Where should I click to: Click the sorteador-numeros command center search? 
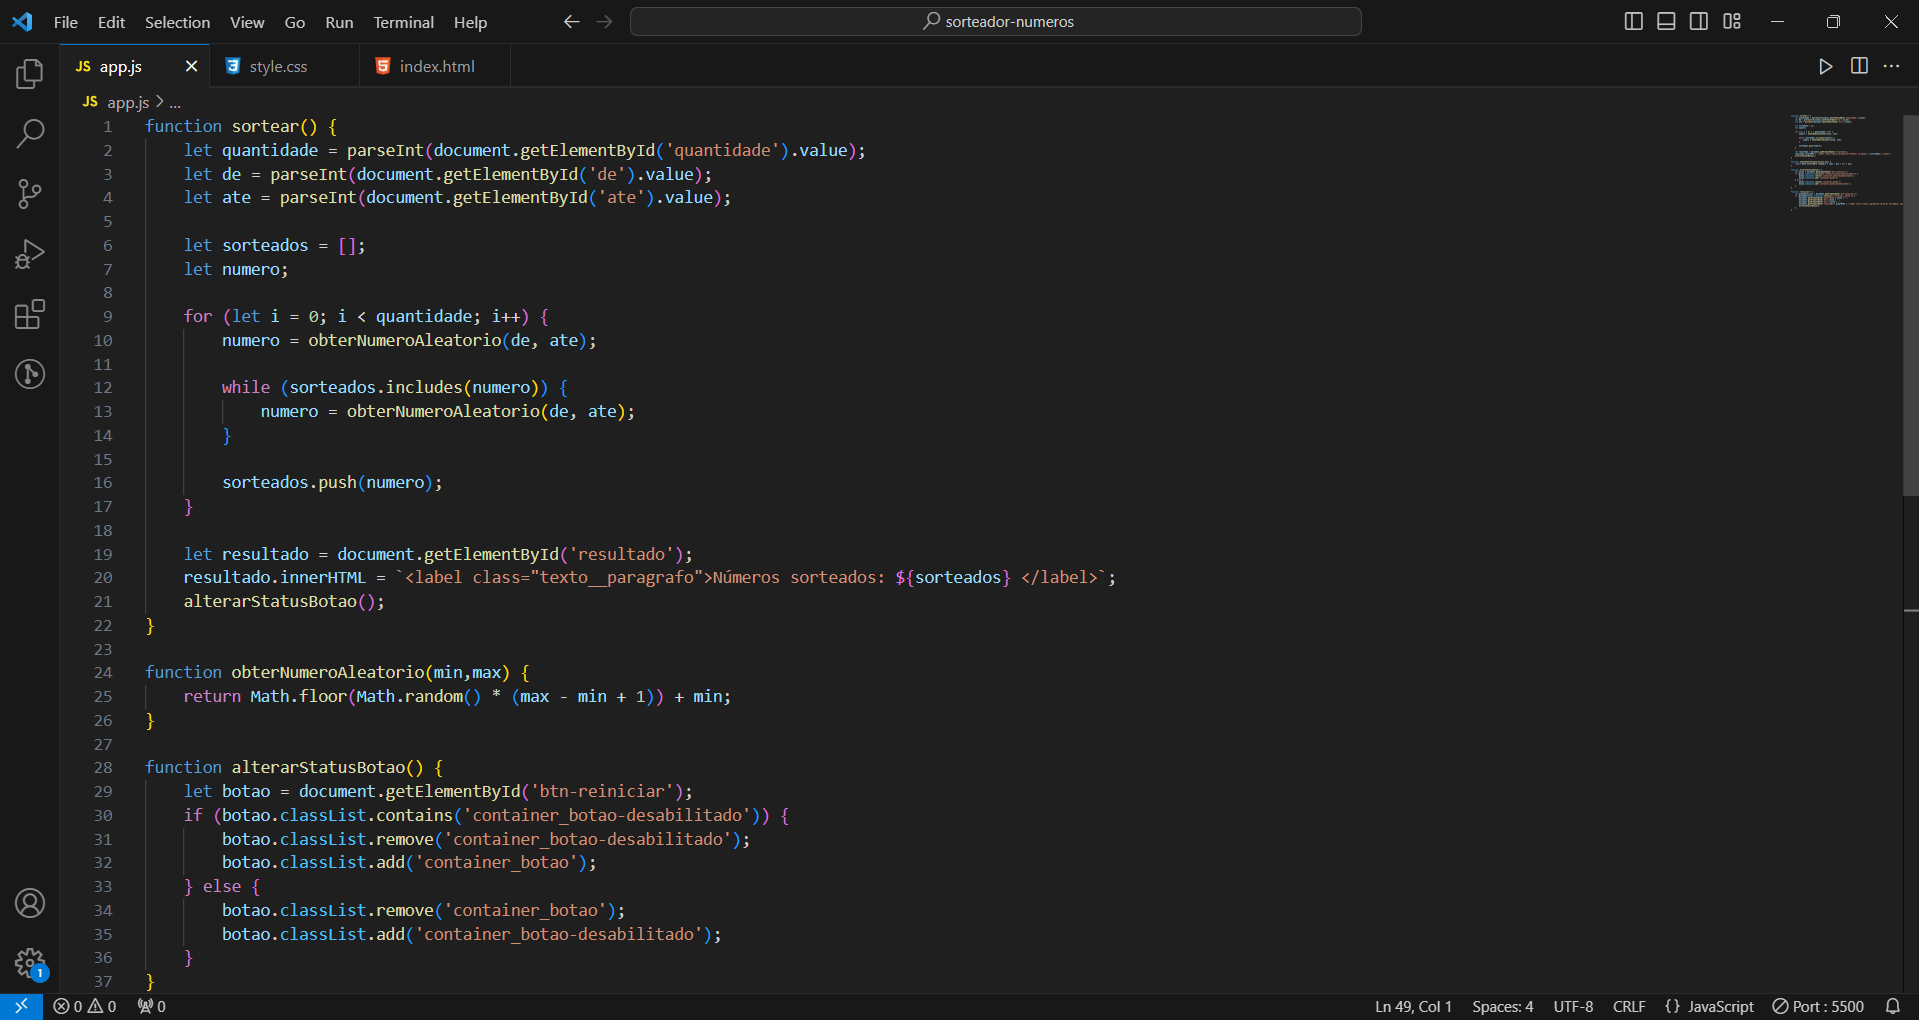(x=996, y=21)
